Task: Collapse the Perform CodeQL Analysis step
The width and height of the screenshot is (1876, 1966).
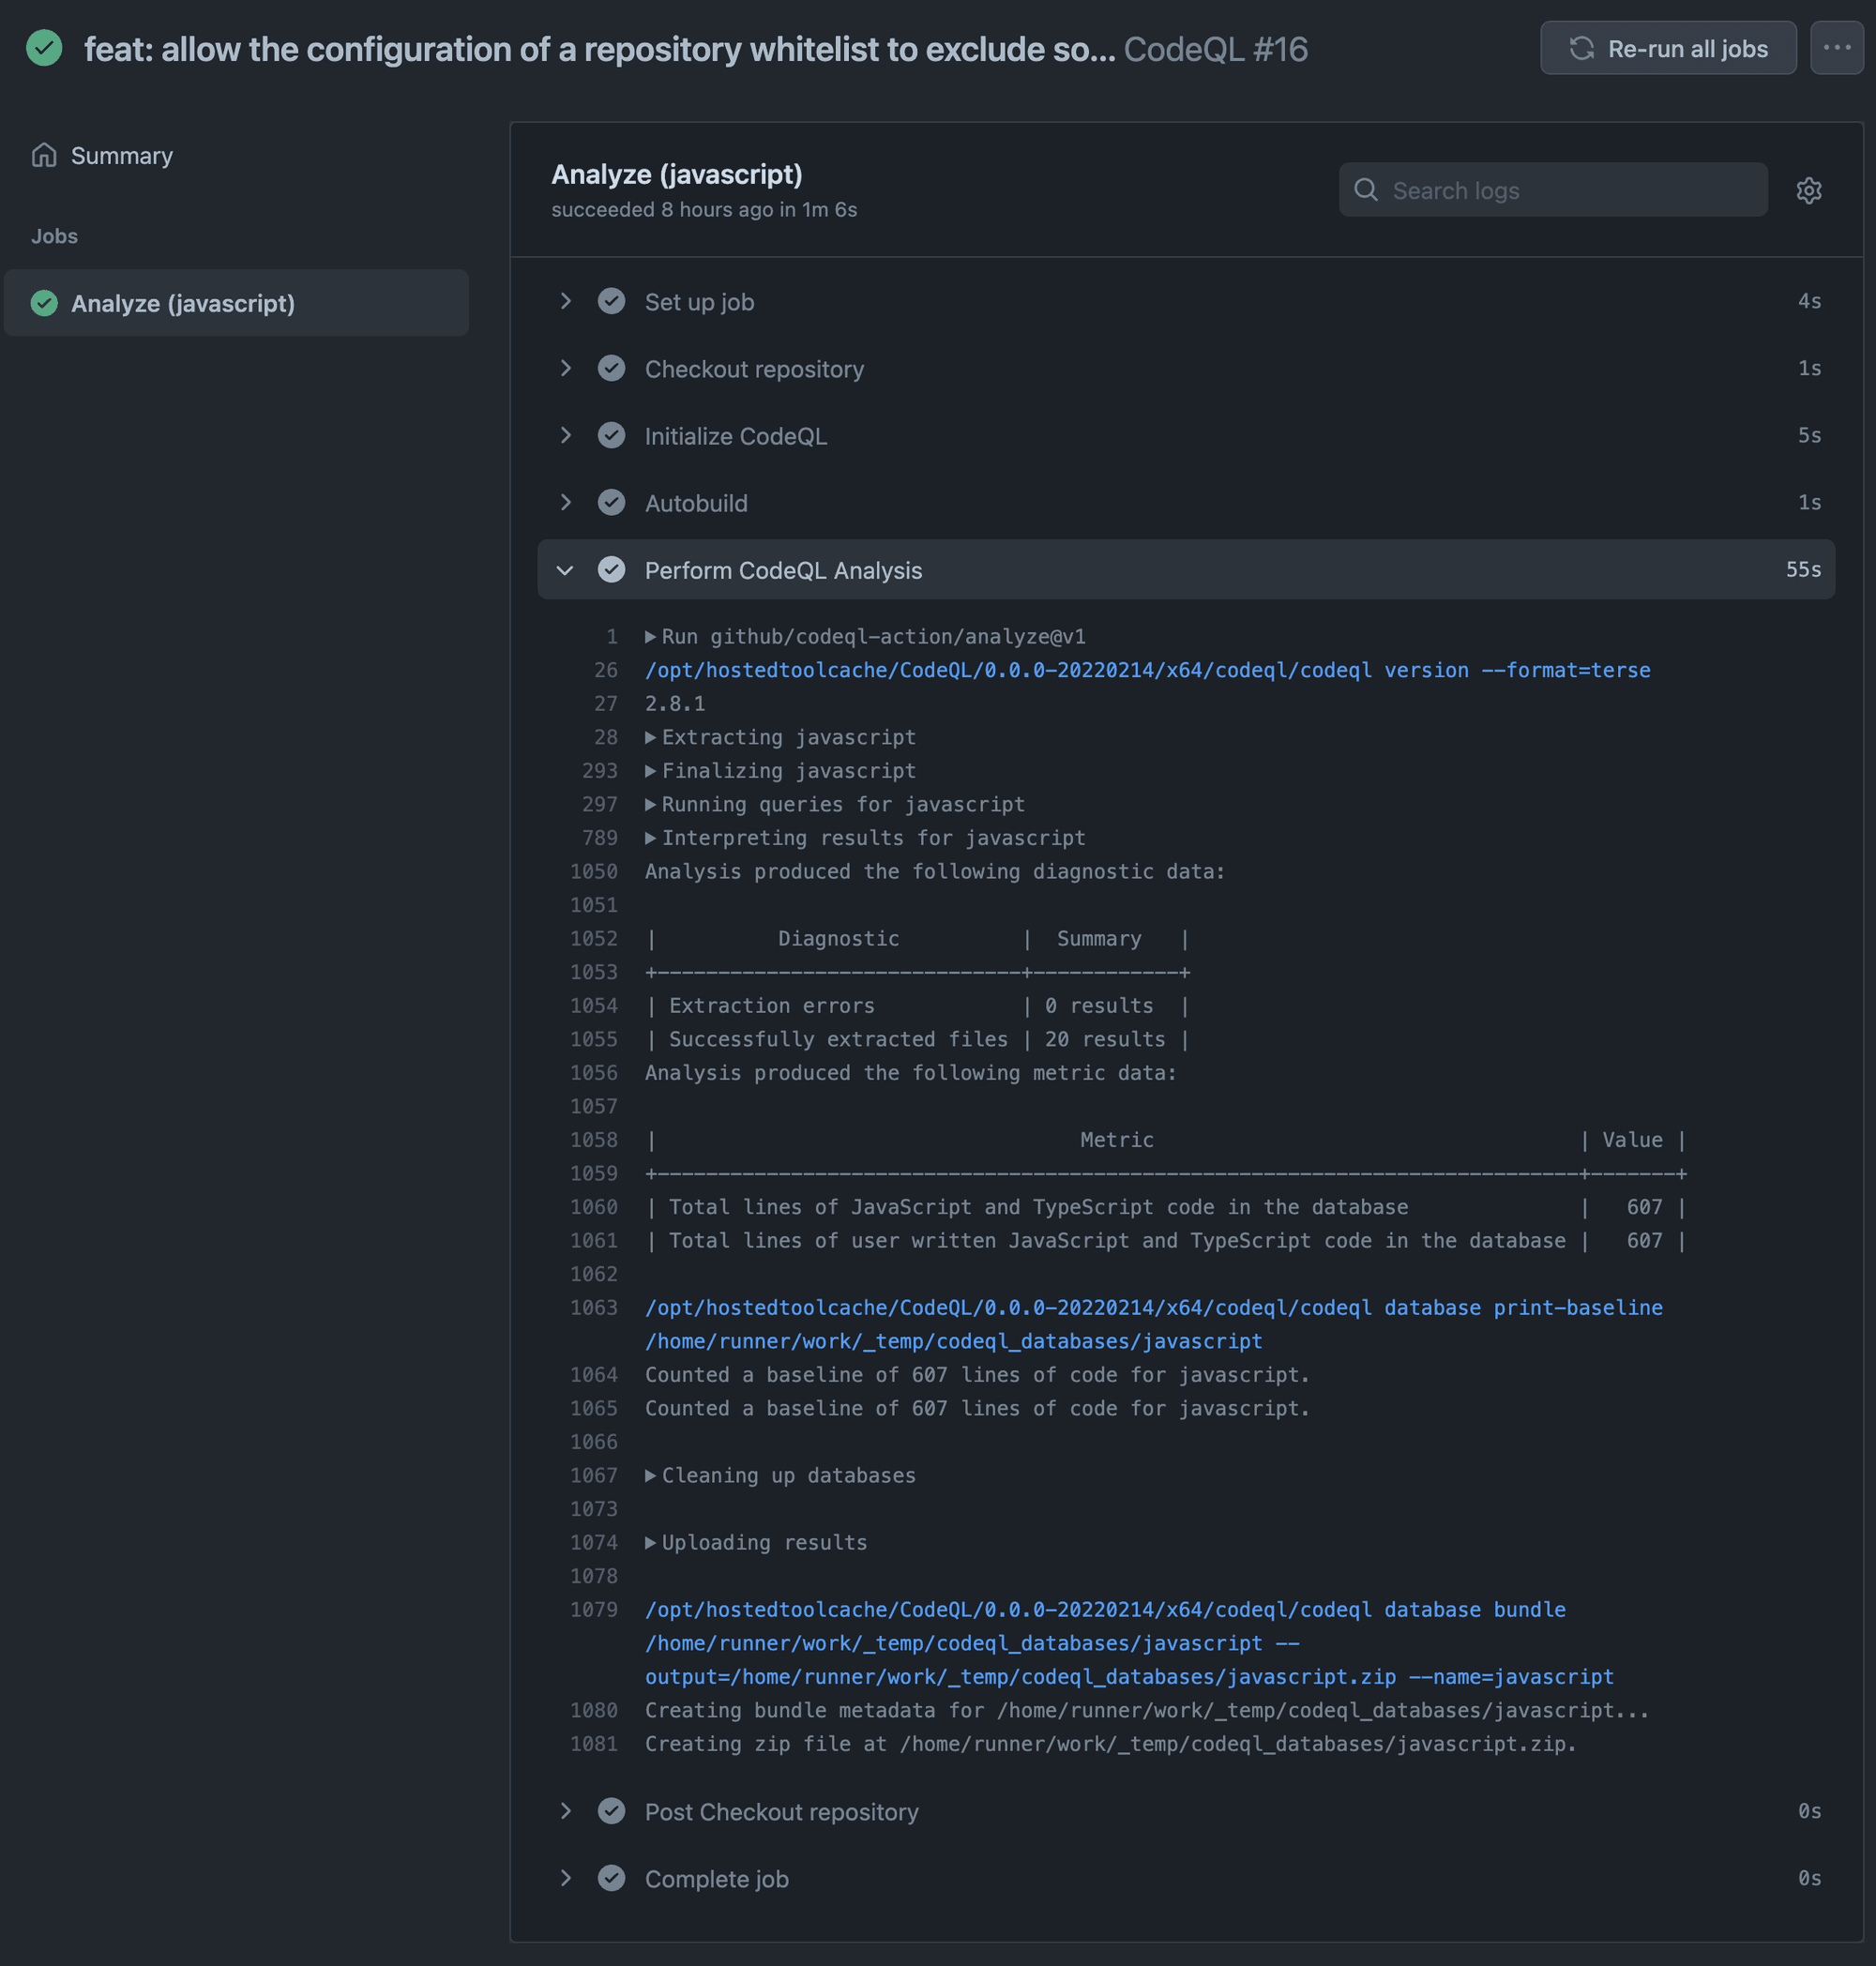Action: point(566,569)
